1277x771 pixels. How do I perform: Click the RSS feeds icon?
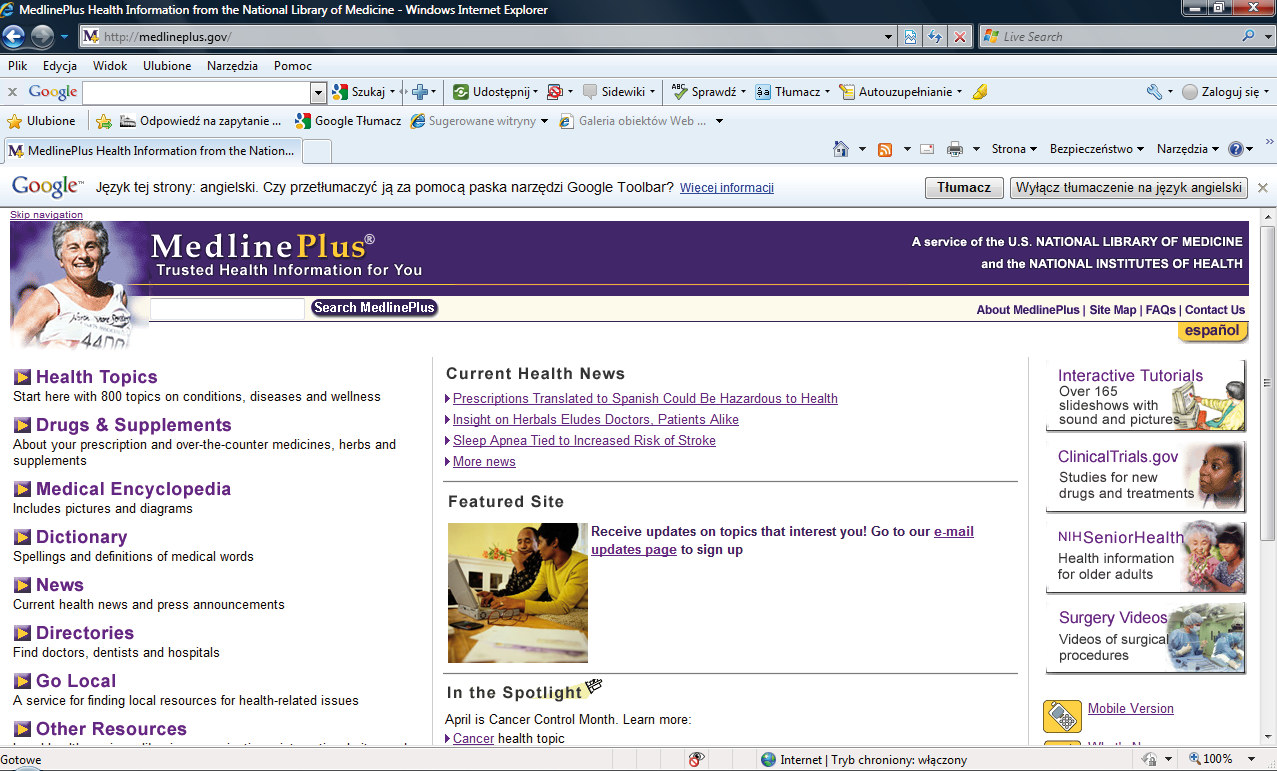(885, 149)
